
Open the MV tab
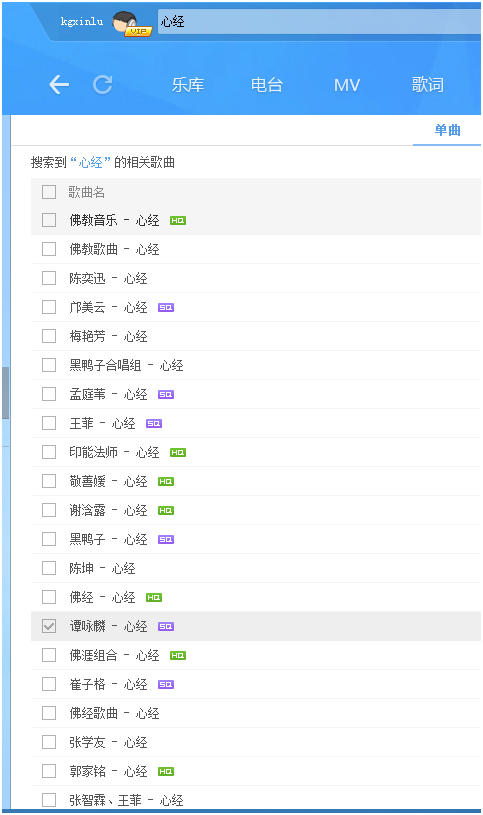tap(347, 85)
